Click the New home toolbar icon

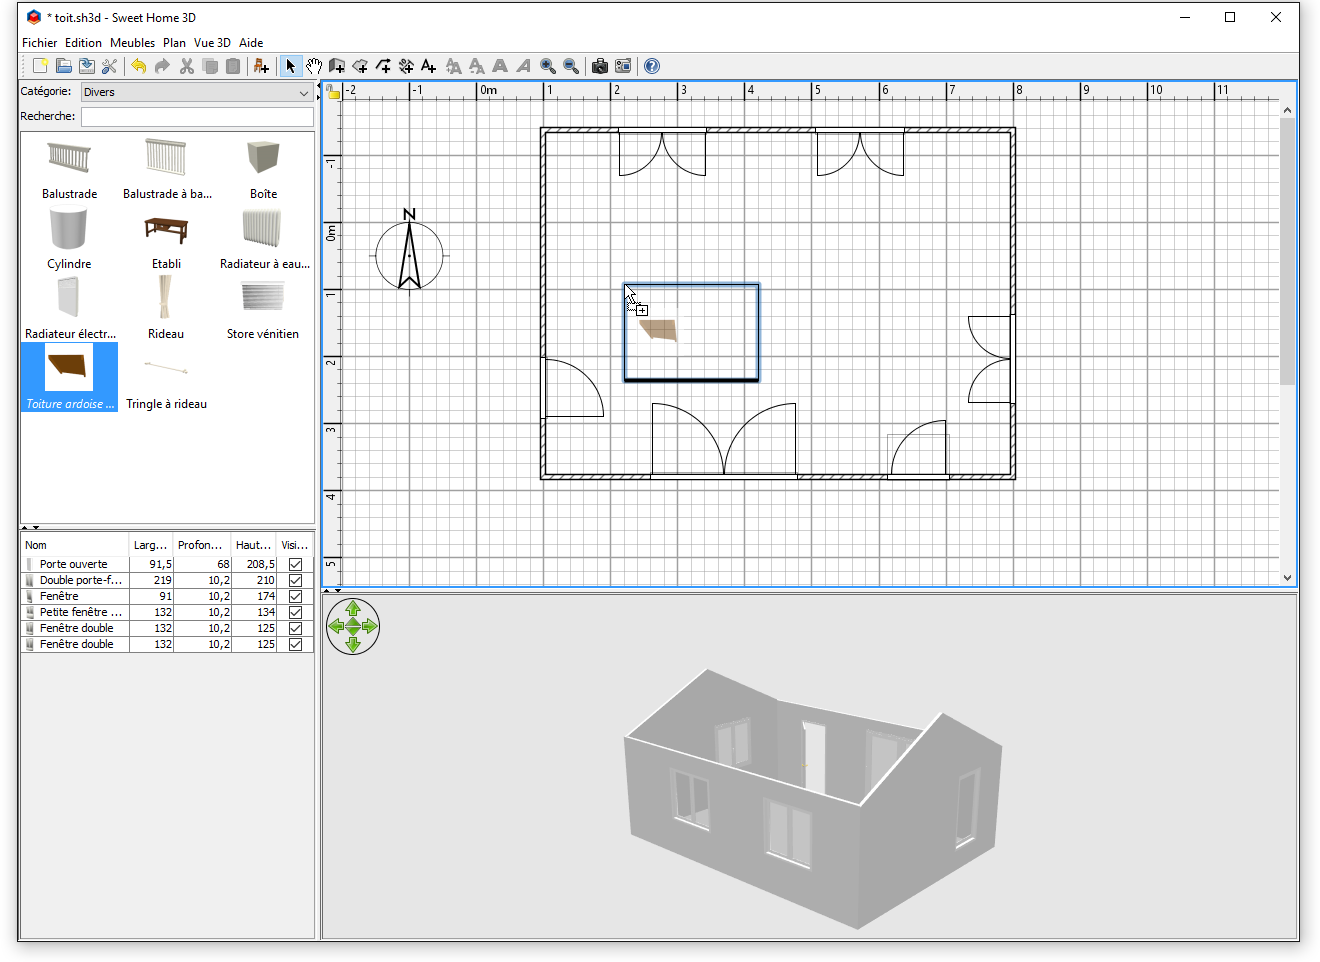(x=40, y=66)
